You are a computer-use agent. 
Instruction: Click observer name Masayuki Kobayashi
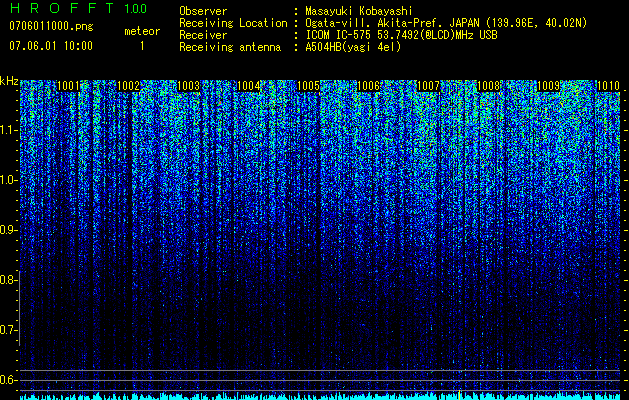(x=359, y=11)
